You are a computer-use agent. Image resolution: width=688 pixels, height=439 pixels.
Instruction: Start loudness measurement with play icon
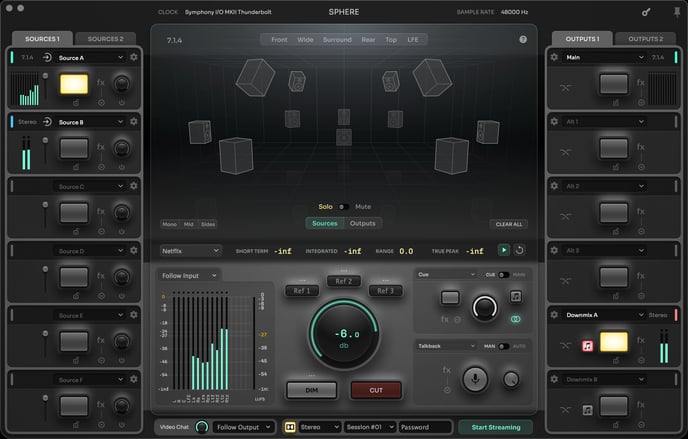(504, 250)
